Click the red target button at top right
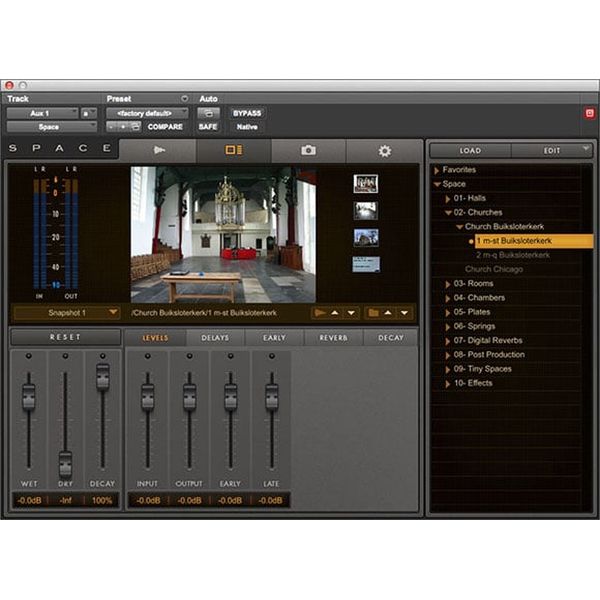600x600 pixels. (590, 113)
